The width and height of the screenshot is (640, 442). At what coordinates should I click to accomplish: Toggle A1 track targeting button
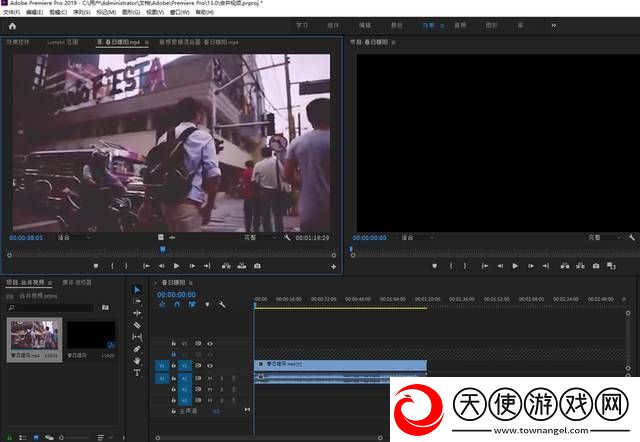[184, 378]
